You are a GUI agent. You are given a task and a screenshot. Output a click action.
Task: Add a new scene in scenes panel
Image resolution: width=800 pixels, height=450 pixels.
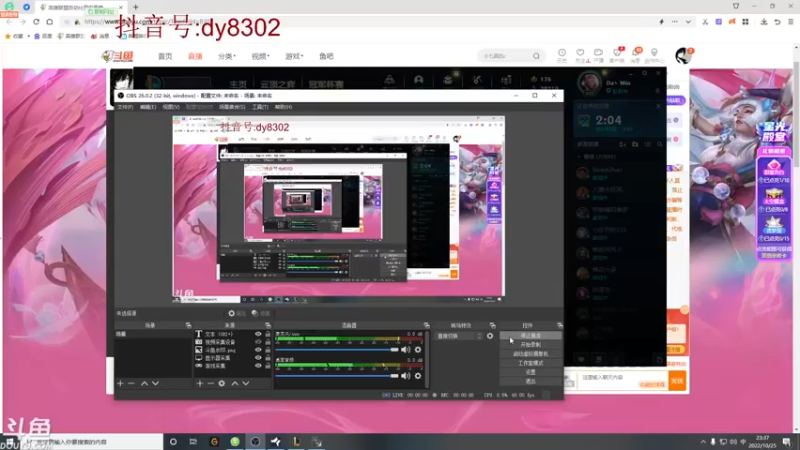tap(120, 383)
